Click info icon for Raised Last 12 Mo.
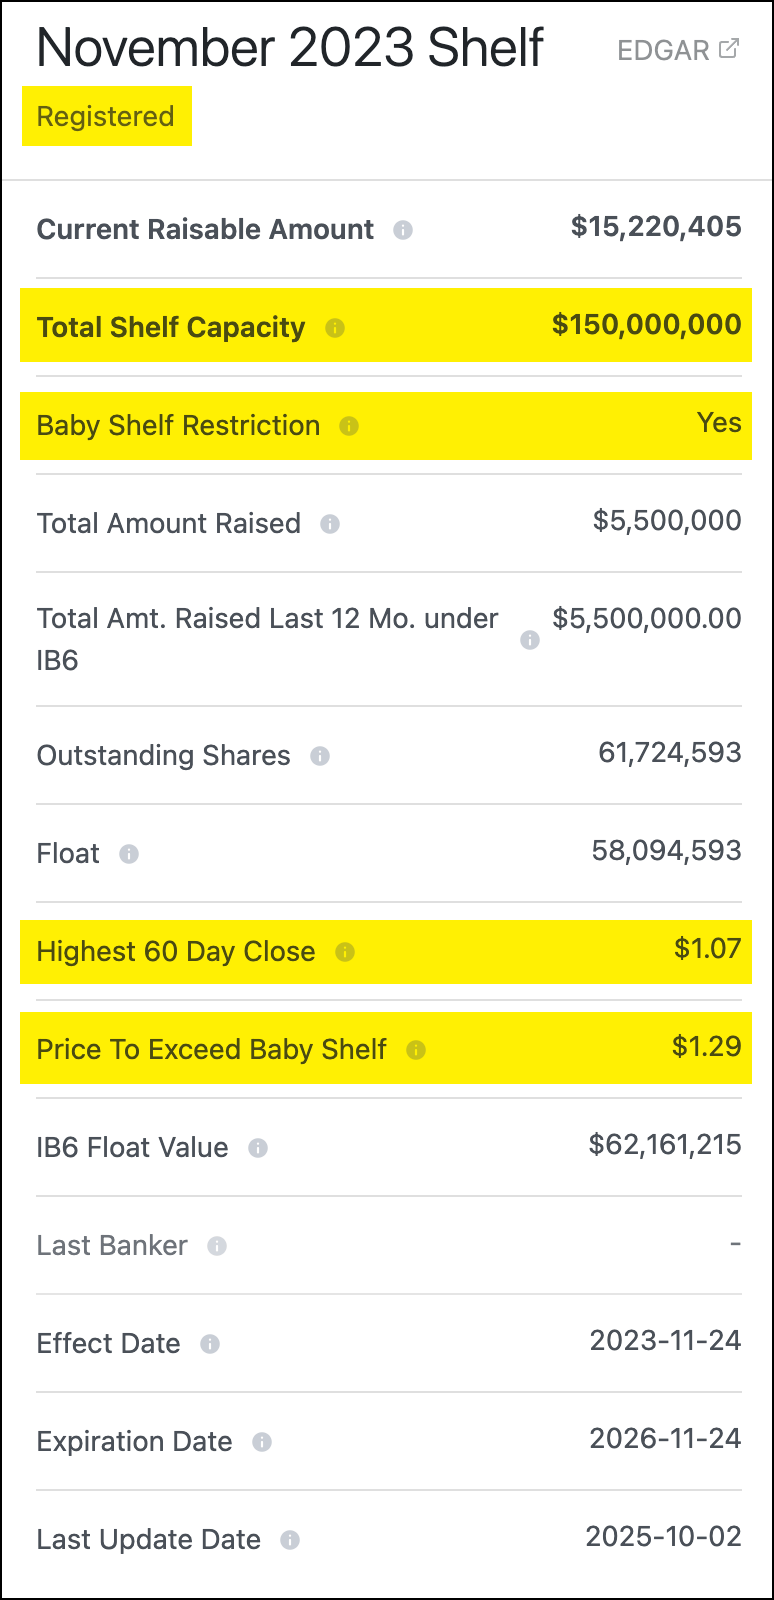Image resolution: width=774 pixels, height=1600 pixels. tap(530, 640)
